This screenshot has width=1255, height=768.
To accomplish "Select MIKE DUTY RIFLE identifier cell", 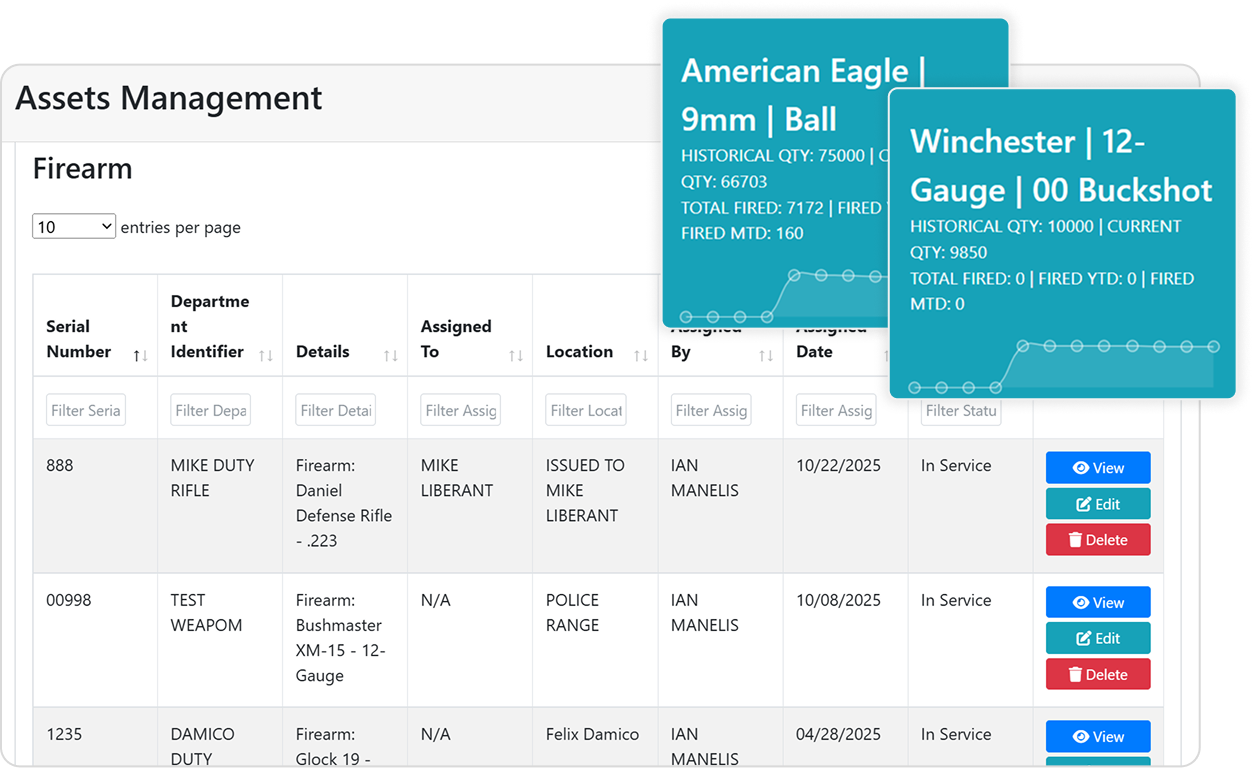I will pos(220,506).
